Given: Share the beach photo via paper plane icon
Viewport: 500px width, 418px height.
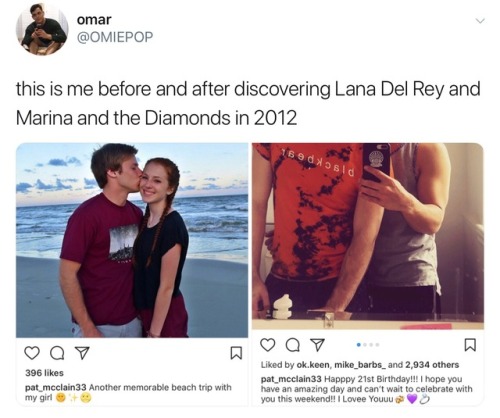Looking at the screenshot, I should [82, 353].
